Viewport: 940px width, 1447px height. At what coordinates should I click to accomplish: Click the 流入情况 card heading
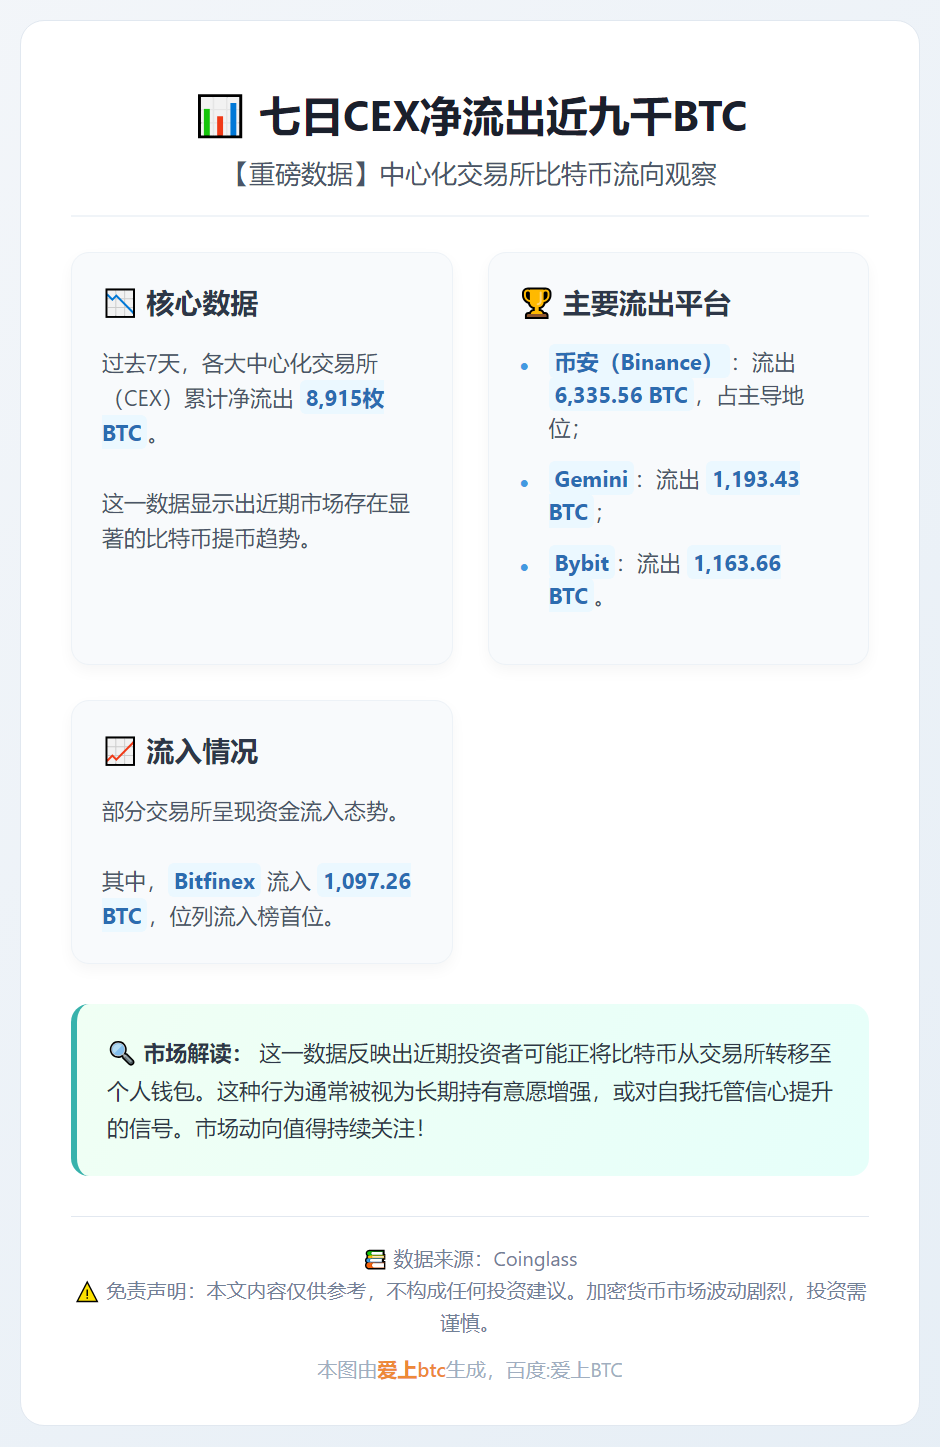click(202, 751)
